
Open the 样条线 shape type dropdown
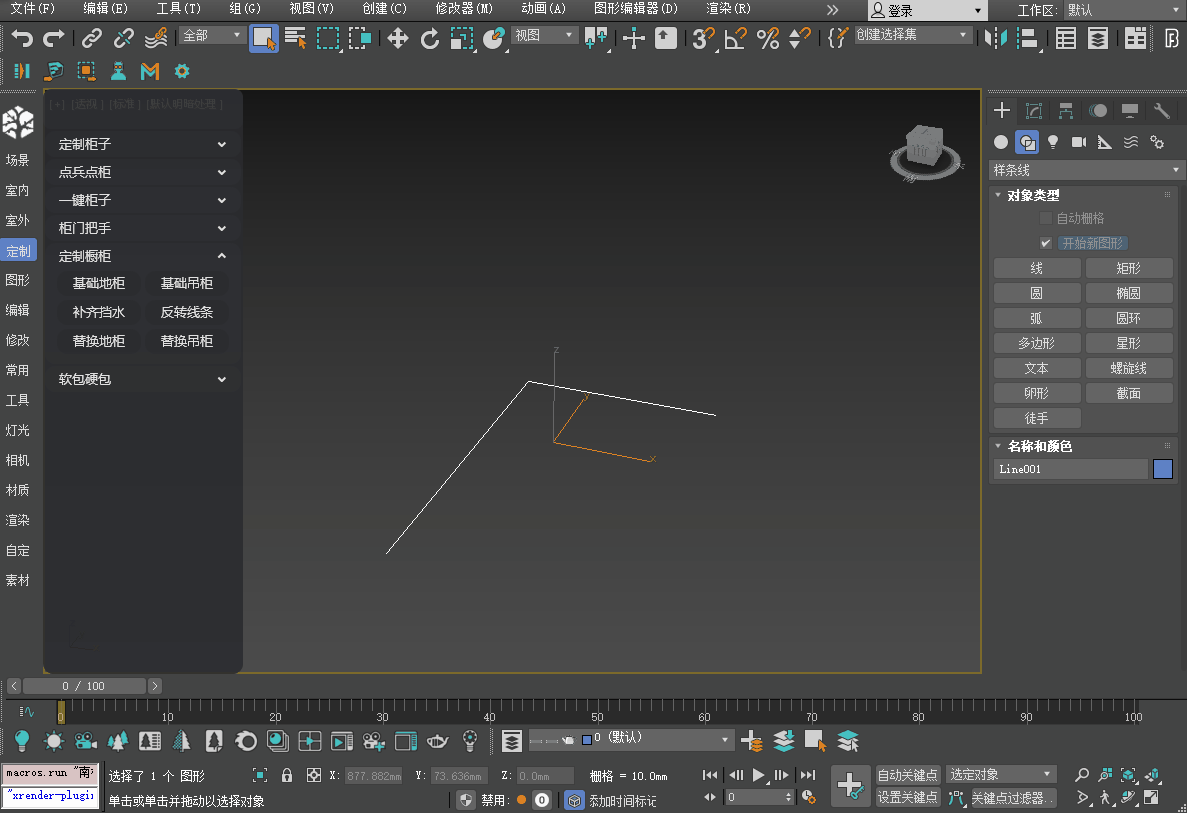point(1086,170)
